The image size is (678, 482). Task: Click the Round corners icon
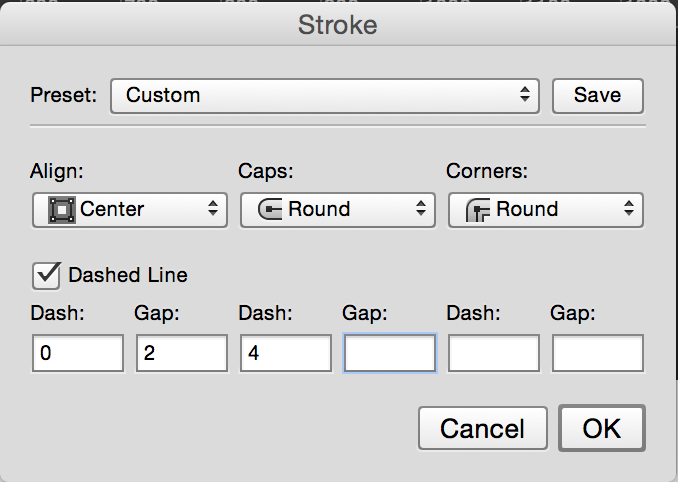pos(478,210)
